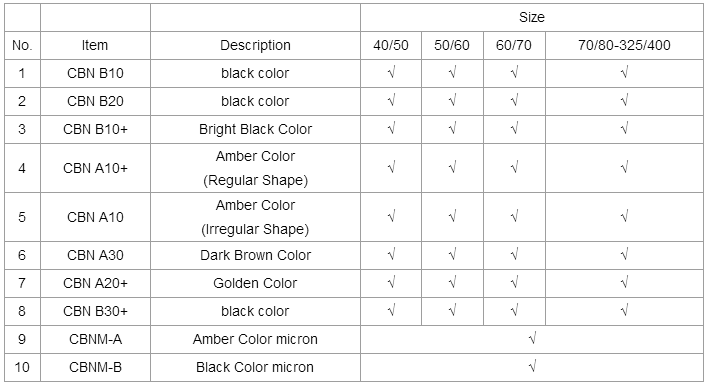Click the checkmark in CBNM-A row
Image resolution: width=707 pixels, height=384 pixels.
[x=533, y=339]
